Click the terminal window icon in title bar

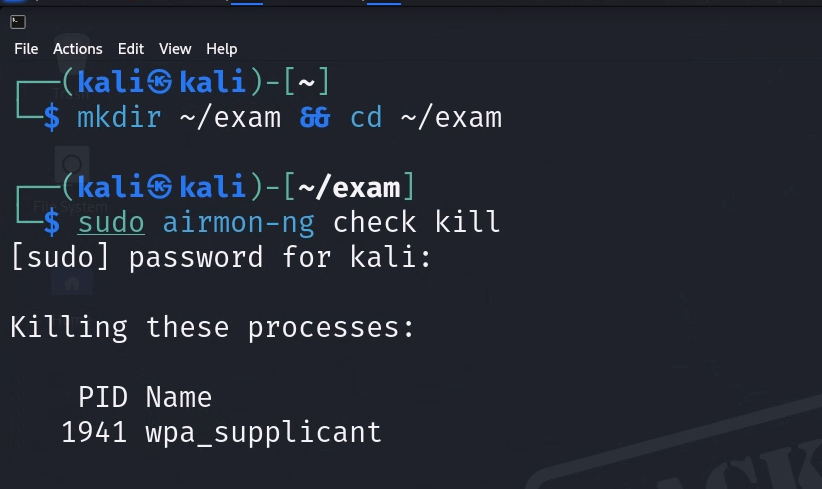click(18, 21)
